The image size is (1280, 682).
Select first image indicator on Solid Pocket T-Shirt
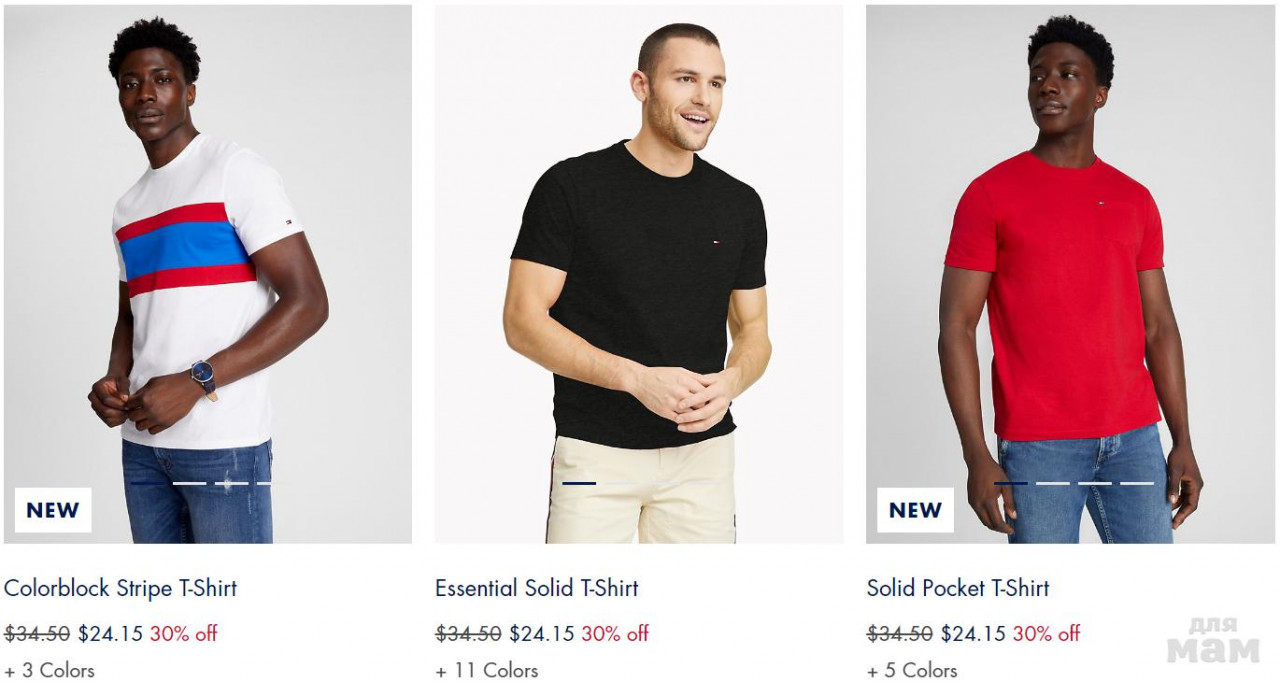[1011, 483]
